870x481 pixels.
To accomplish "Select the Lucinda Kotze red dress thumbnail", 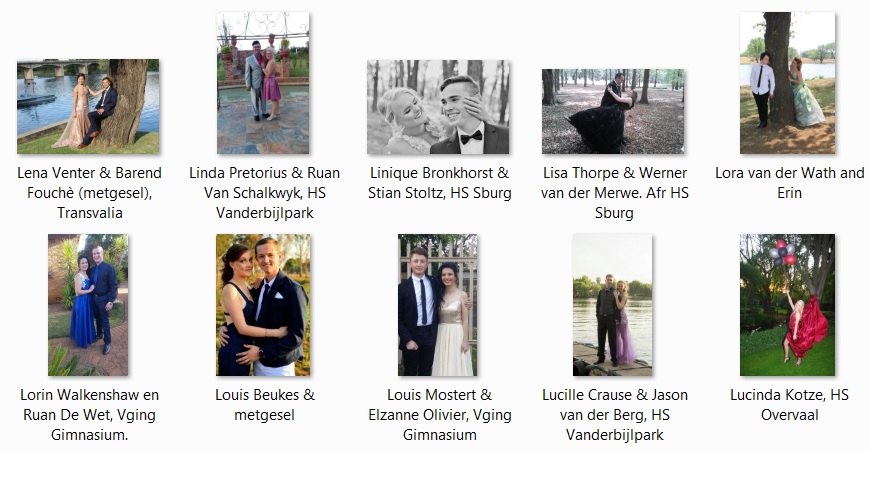I will 787,305.
